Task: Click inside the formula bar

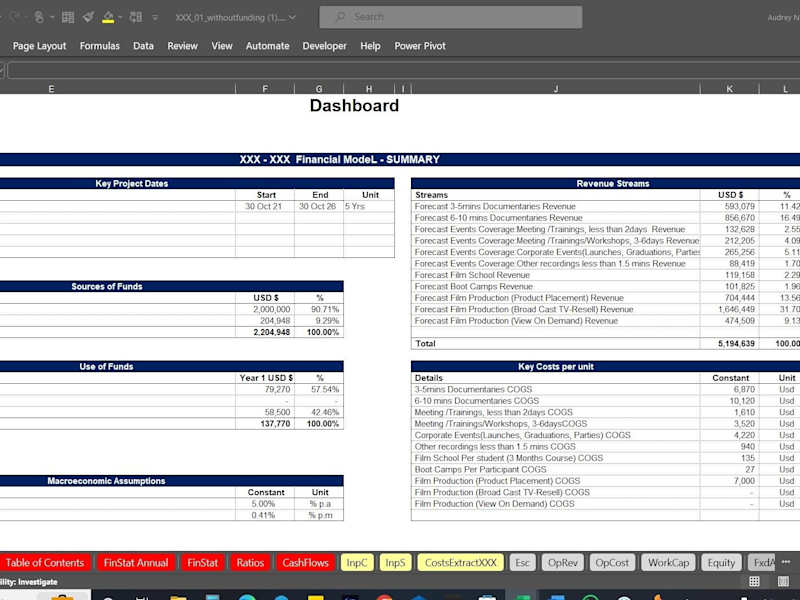Action: pyautogui.click(x=403, y=70)
